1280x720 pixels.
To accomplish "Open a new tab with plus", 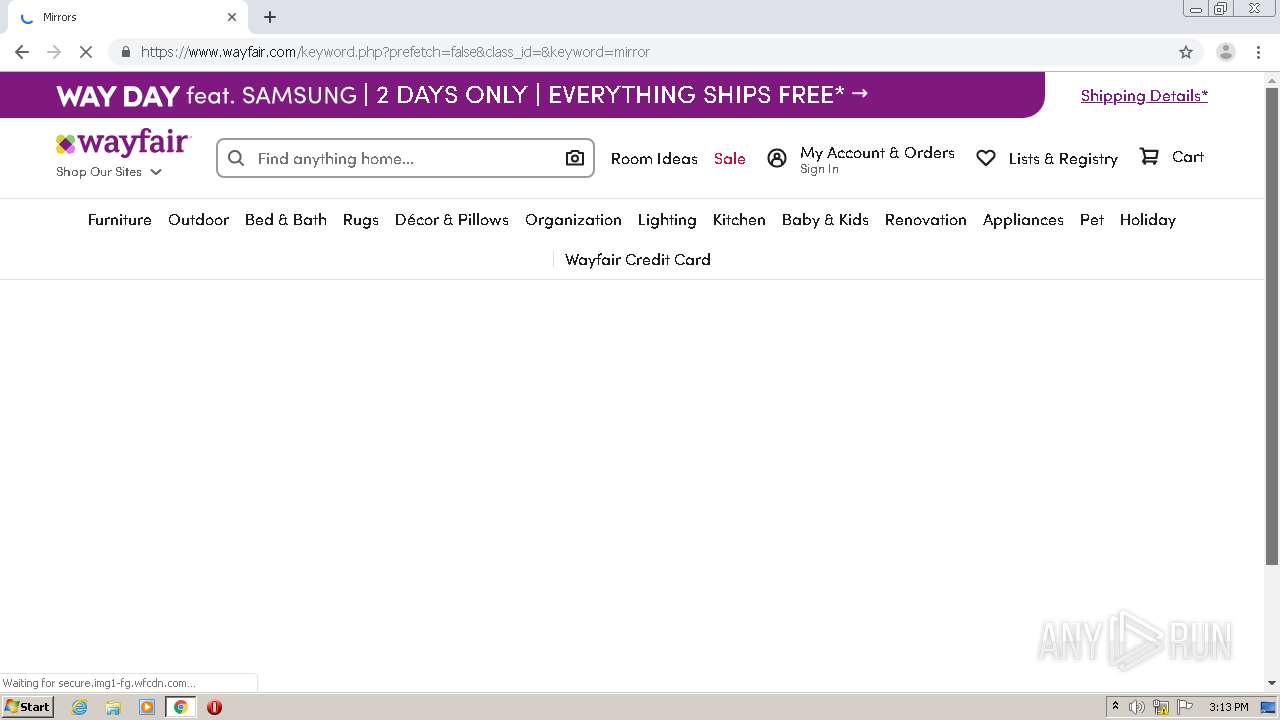I will pyautogui.click(x=270, y=17).
